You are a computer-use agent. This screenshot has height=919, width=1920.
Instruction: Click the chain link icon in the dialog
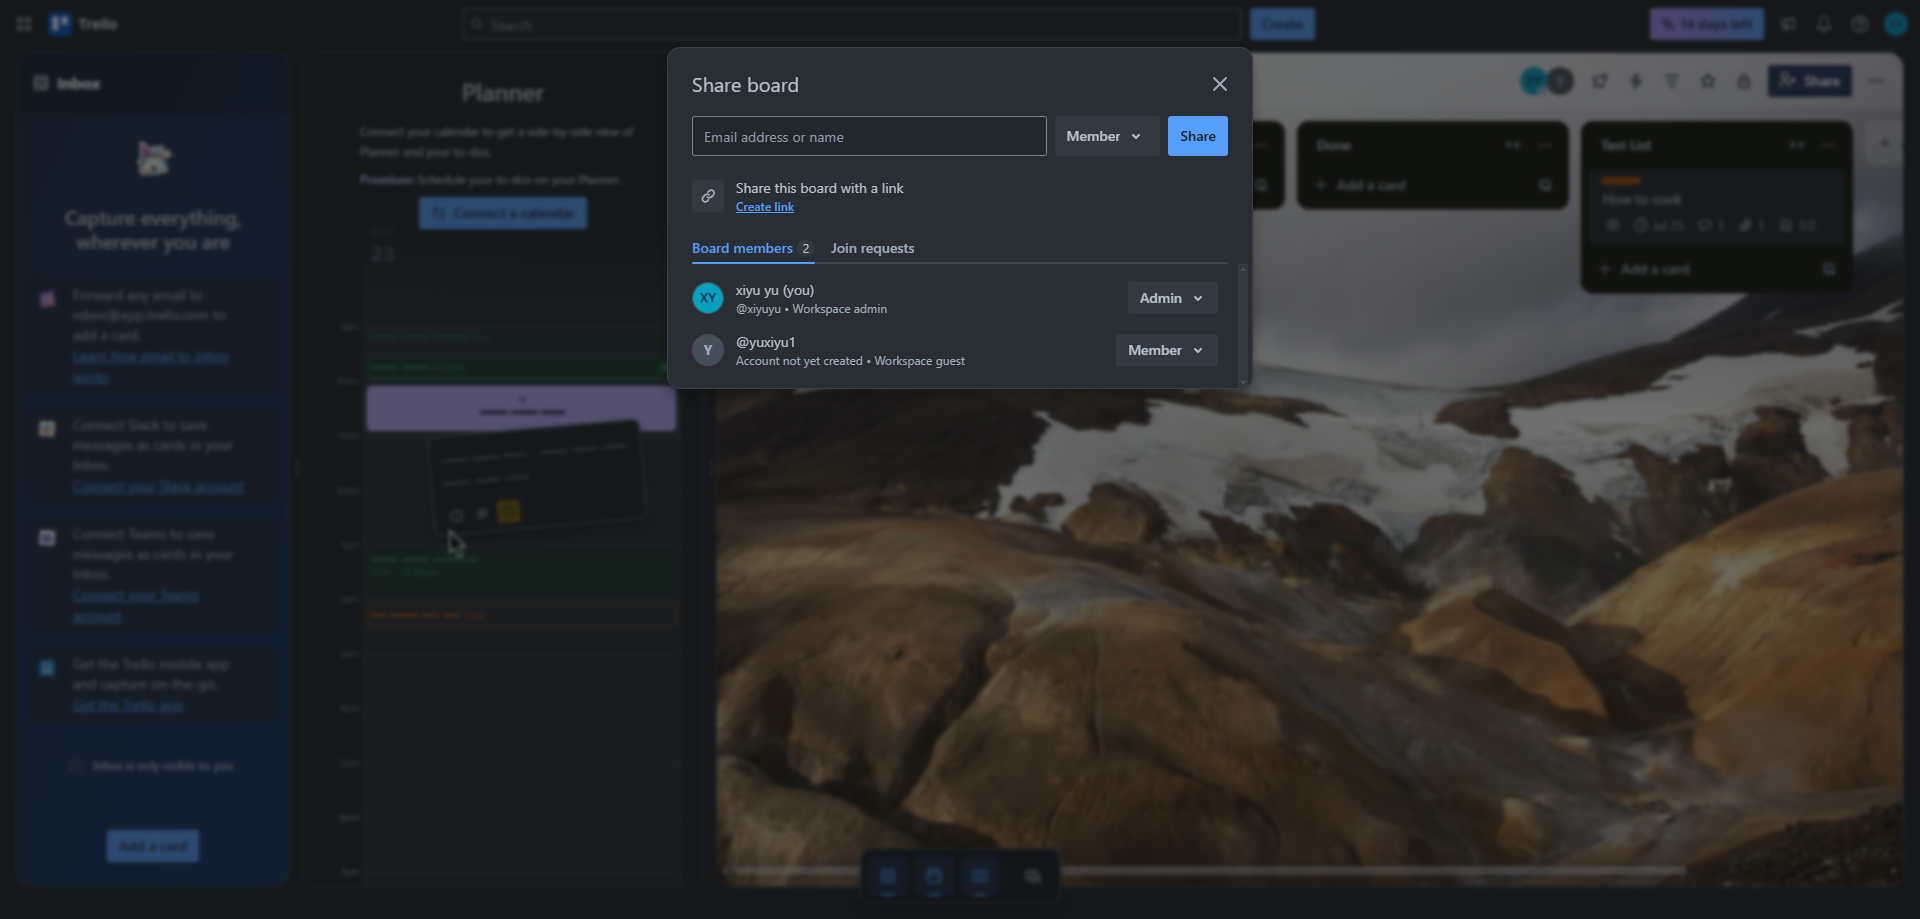coord(708,196)
